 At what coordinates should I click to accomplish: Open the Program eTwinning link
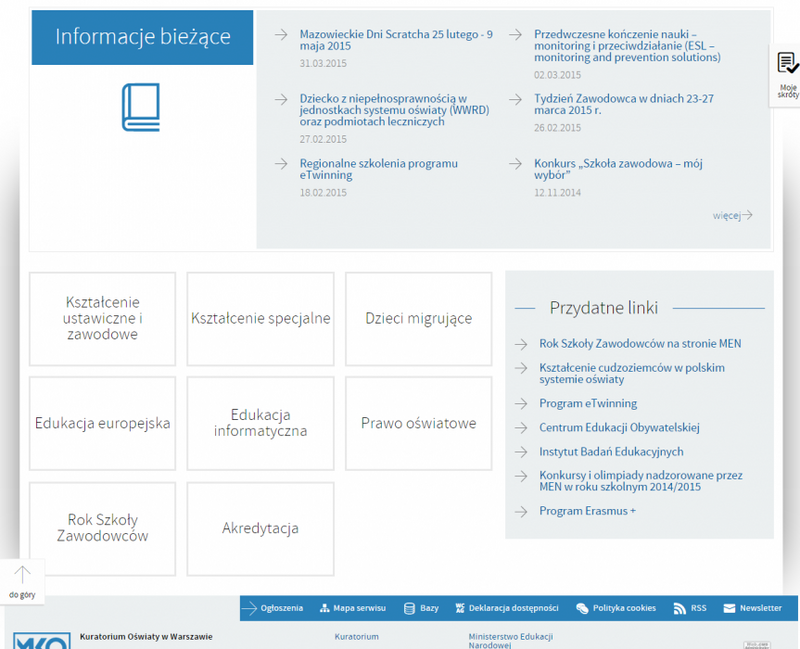[587, 404]
